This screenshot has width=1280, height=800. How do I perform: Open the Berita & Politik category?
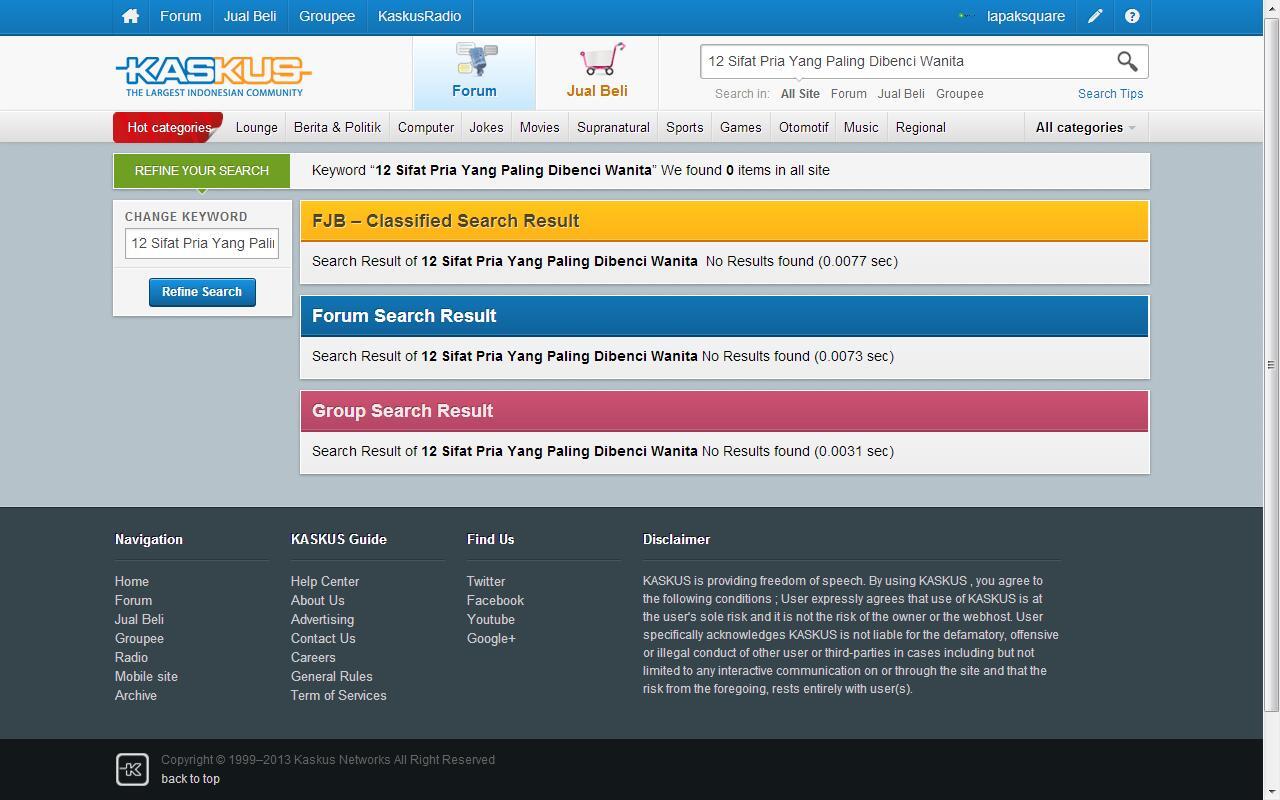[x=337, y=128]
